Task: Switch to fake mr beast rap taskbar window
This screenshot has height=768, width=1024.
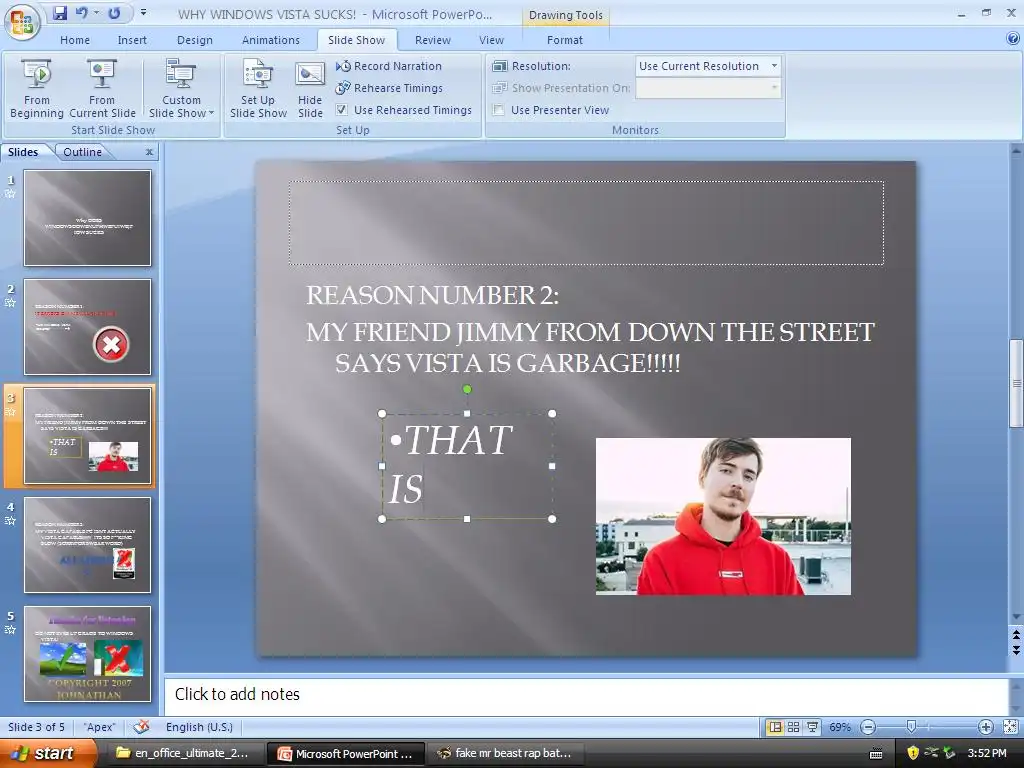Action: (x=505, y=753)
